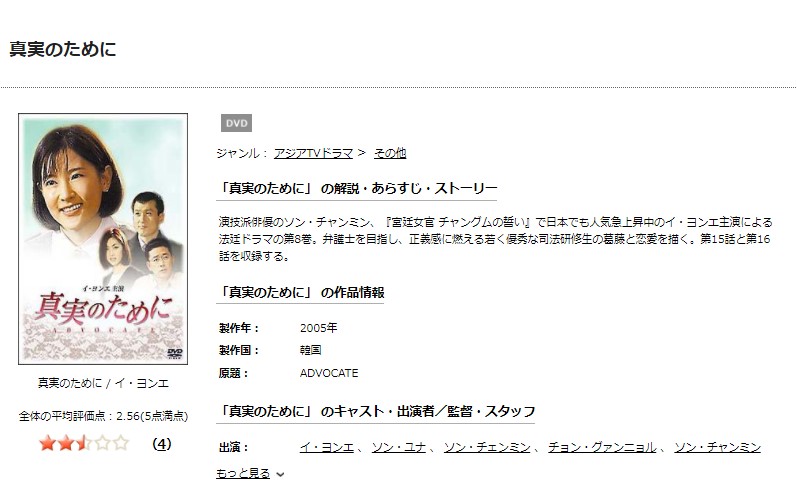Click the fourth empty rating star
The height and width of the screenshot is (501, 797).
click(x=102, y=443)
